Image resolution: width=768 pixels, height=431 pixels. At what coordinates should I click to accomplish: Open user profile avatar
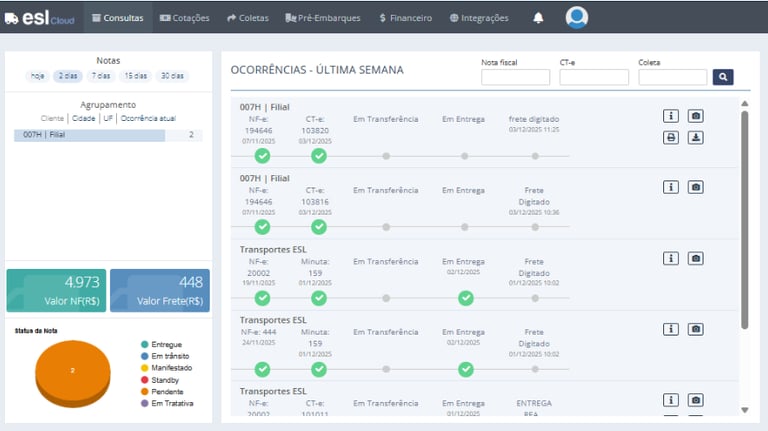point(576,18)
